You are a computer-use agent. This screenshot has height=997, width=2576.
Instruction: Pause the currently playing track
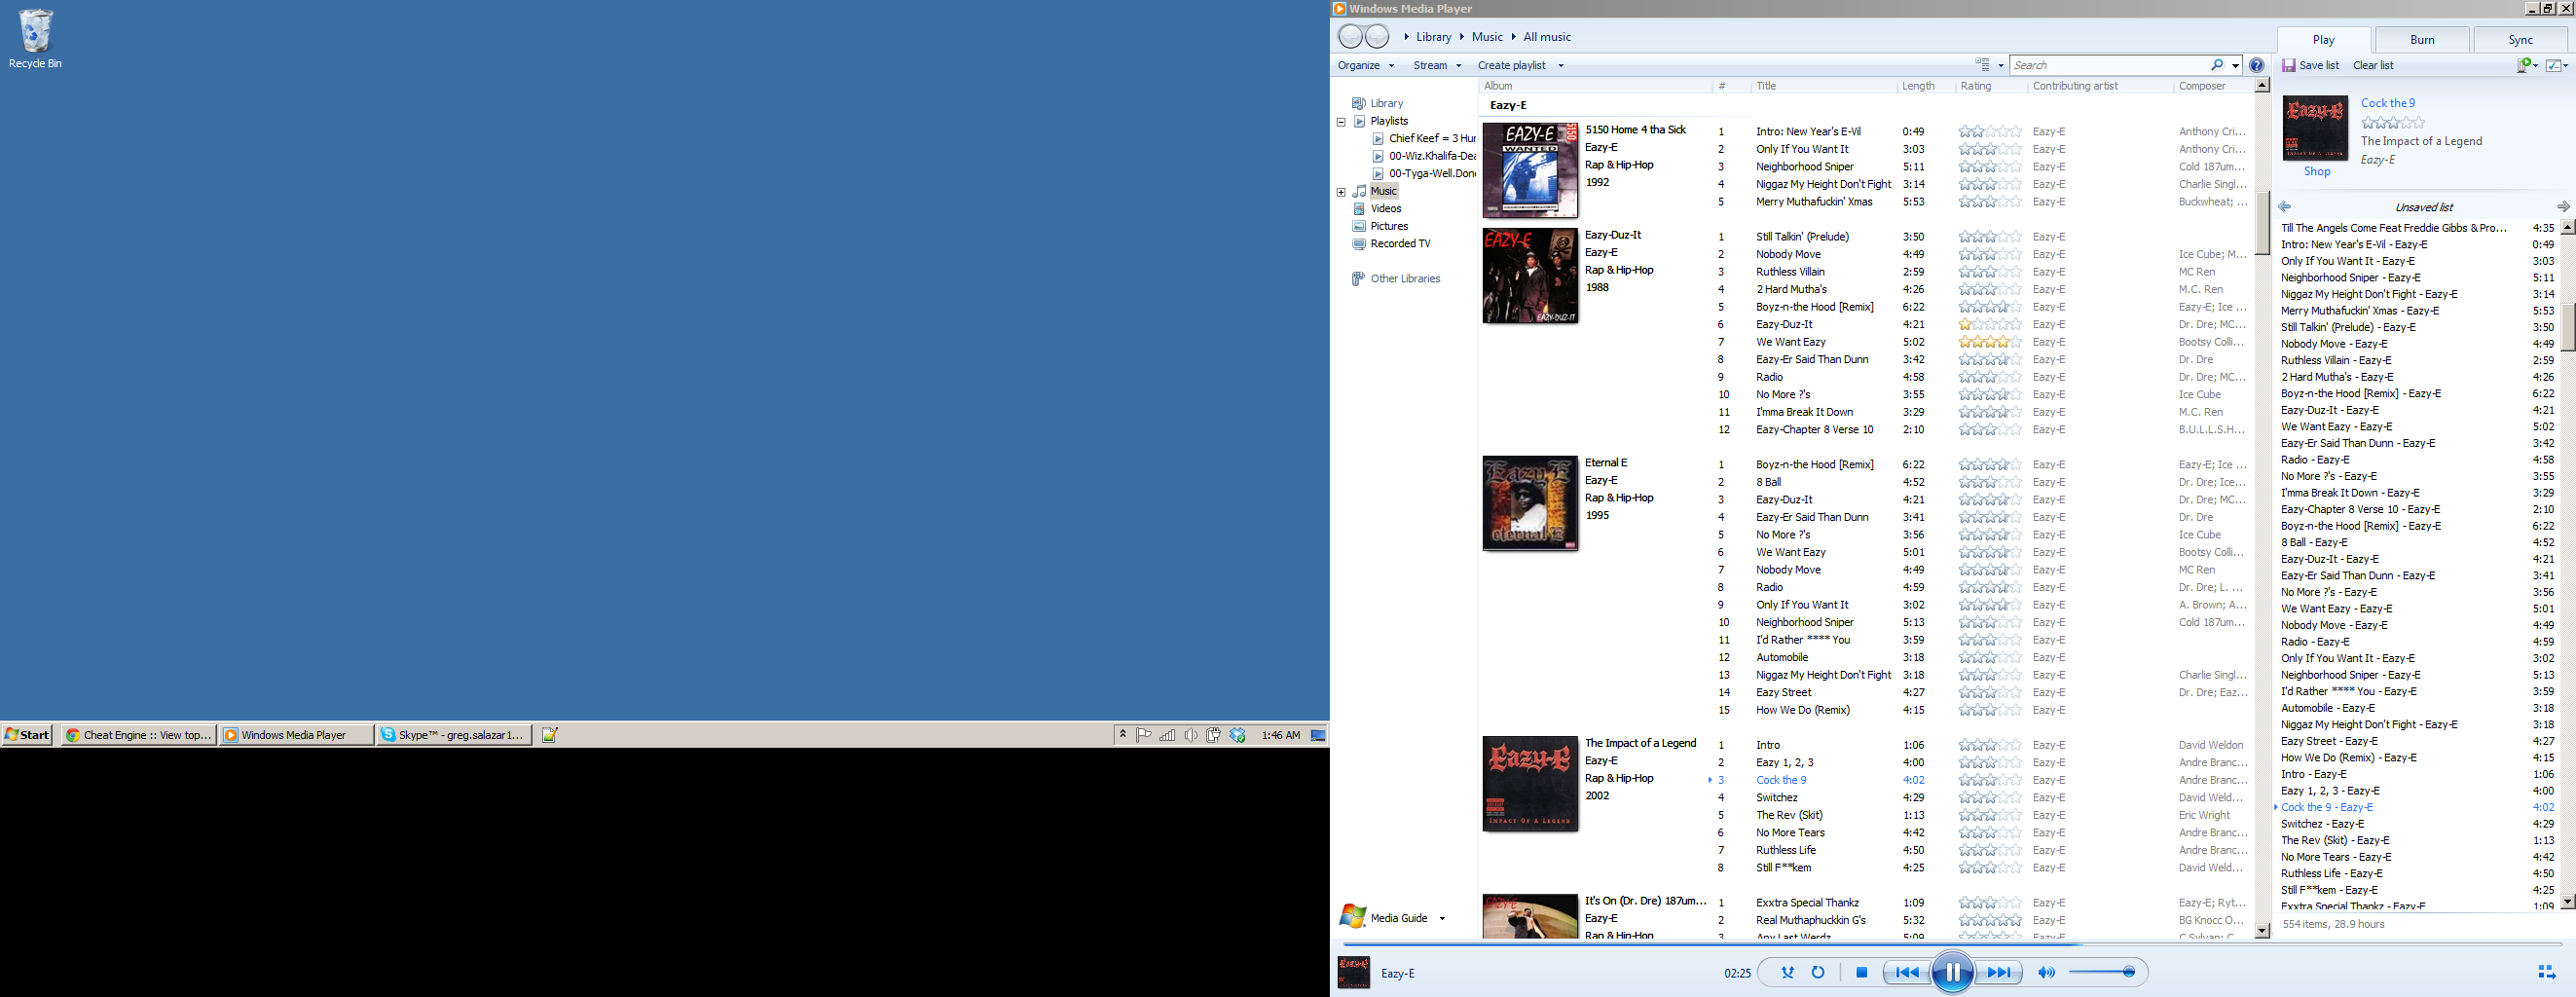tap(1951, 971)
